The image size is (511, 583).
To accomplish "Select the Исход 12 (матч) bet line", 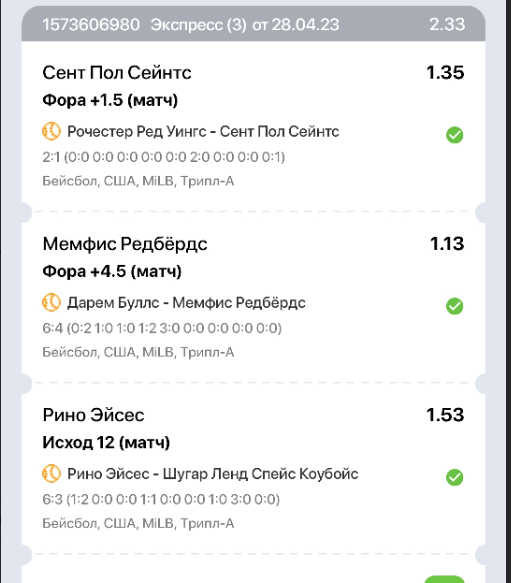I will [x=106, y=443].
